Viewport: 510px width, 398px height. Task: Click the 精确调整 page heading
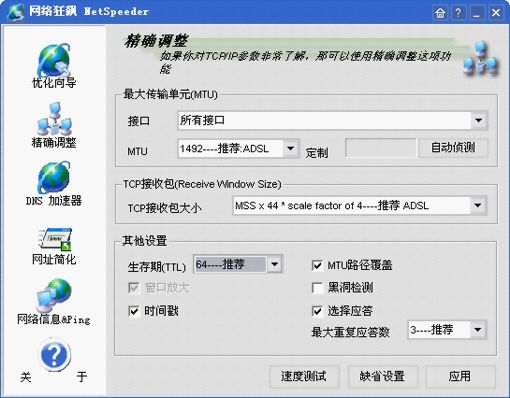pyautogui.click(x=156, y=41)
